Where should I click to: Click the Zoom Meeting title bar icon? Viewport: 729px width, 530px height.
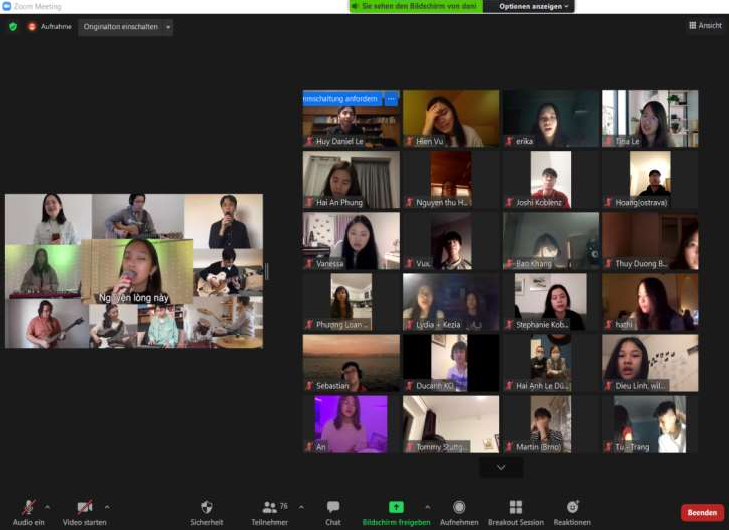tap(7, 6)
